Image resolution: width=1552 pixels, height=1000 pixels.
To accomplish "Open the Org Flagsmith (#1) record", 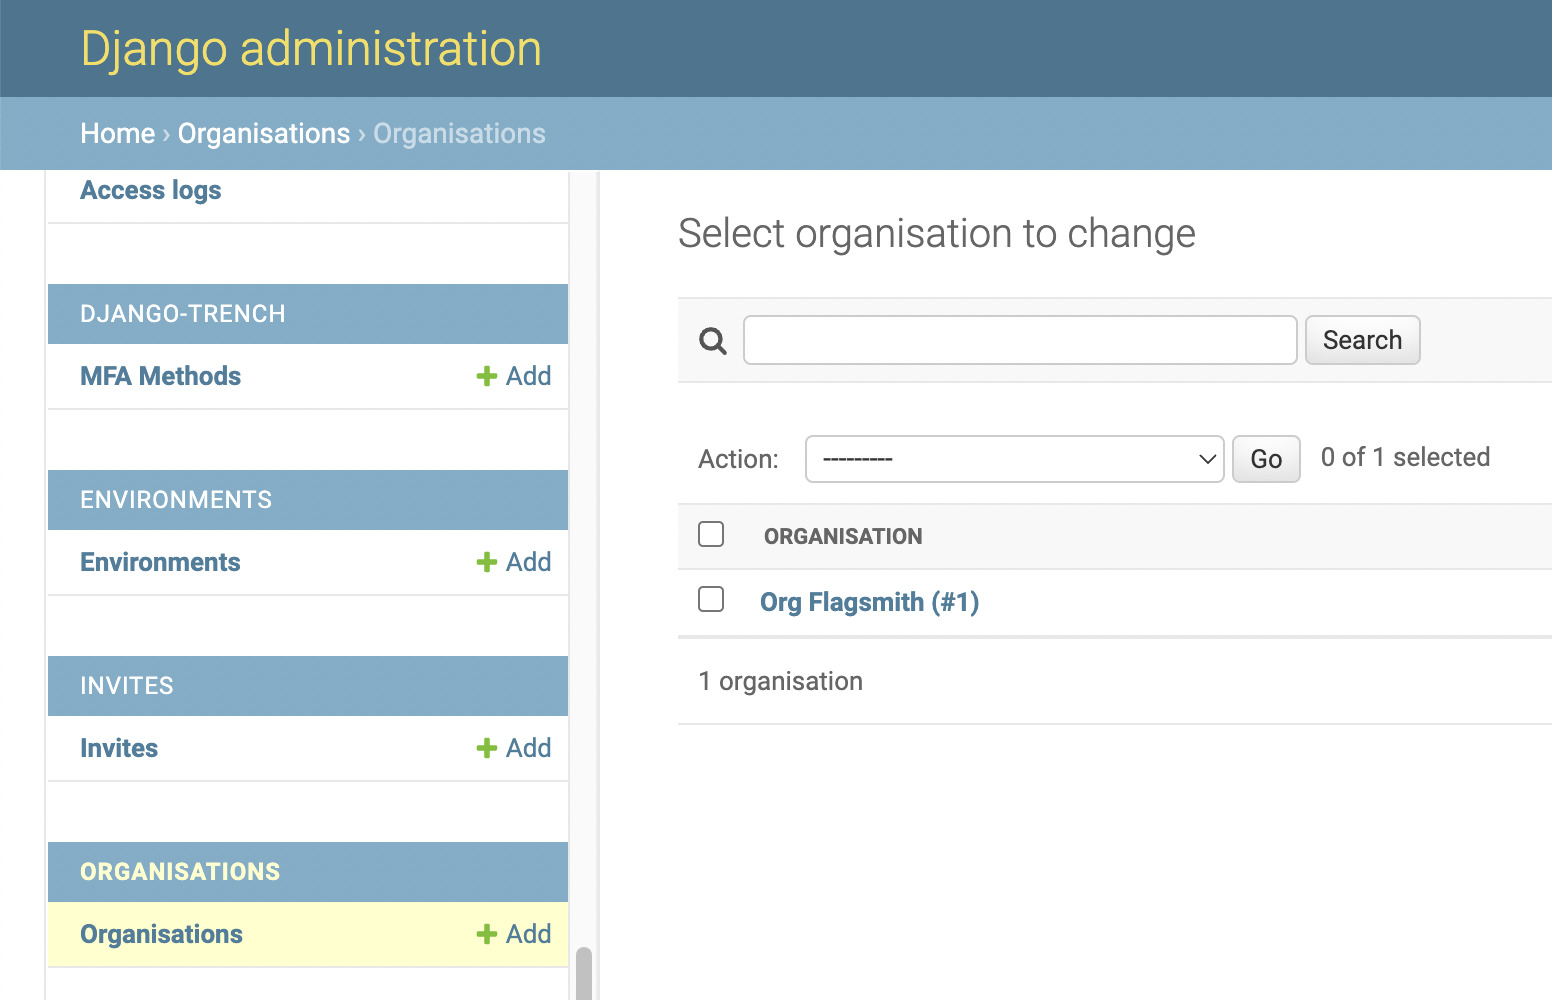I will pyautogui.click(x=869, y=602).
